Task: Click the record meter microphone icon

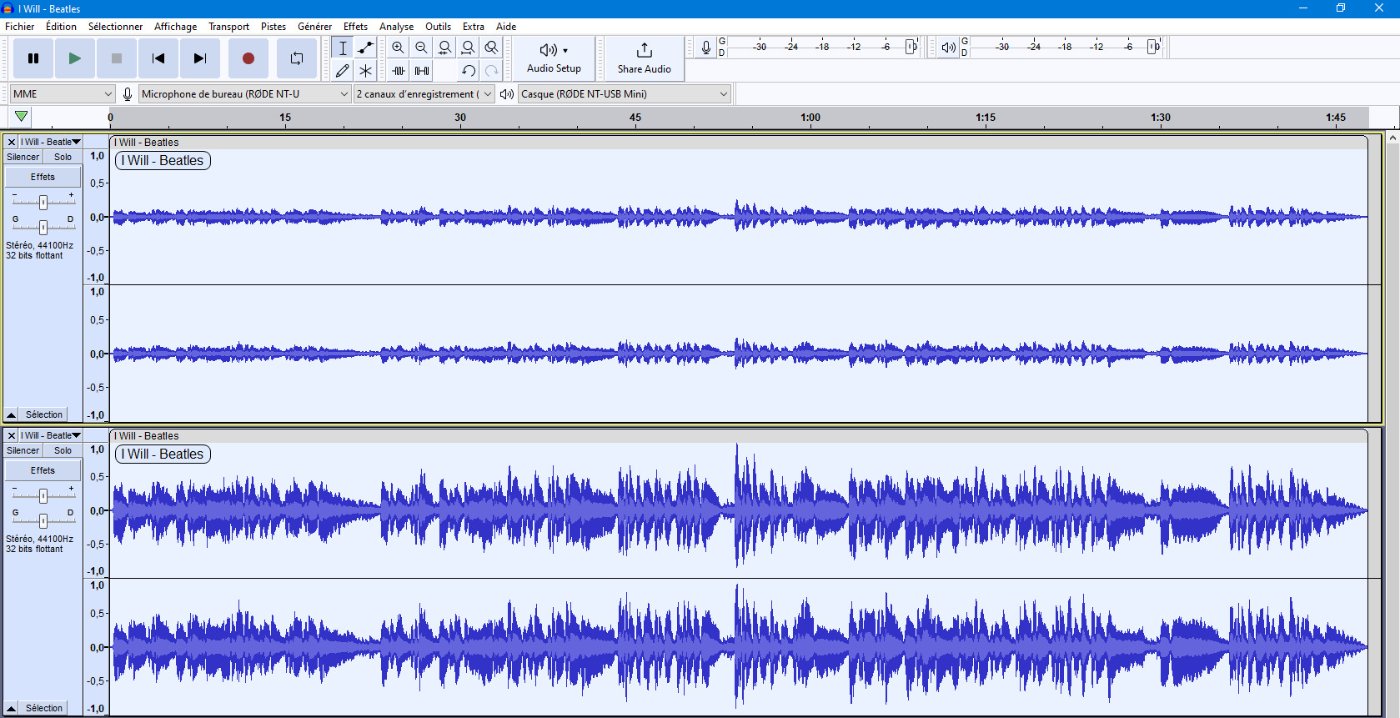Action: 707,47
